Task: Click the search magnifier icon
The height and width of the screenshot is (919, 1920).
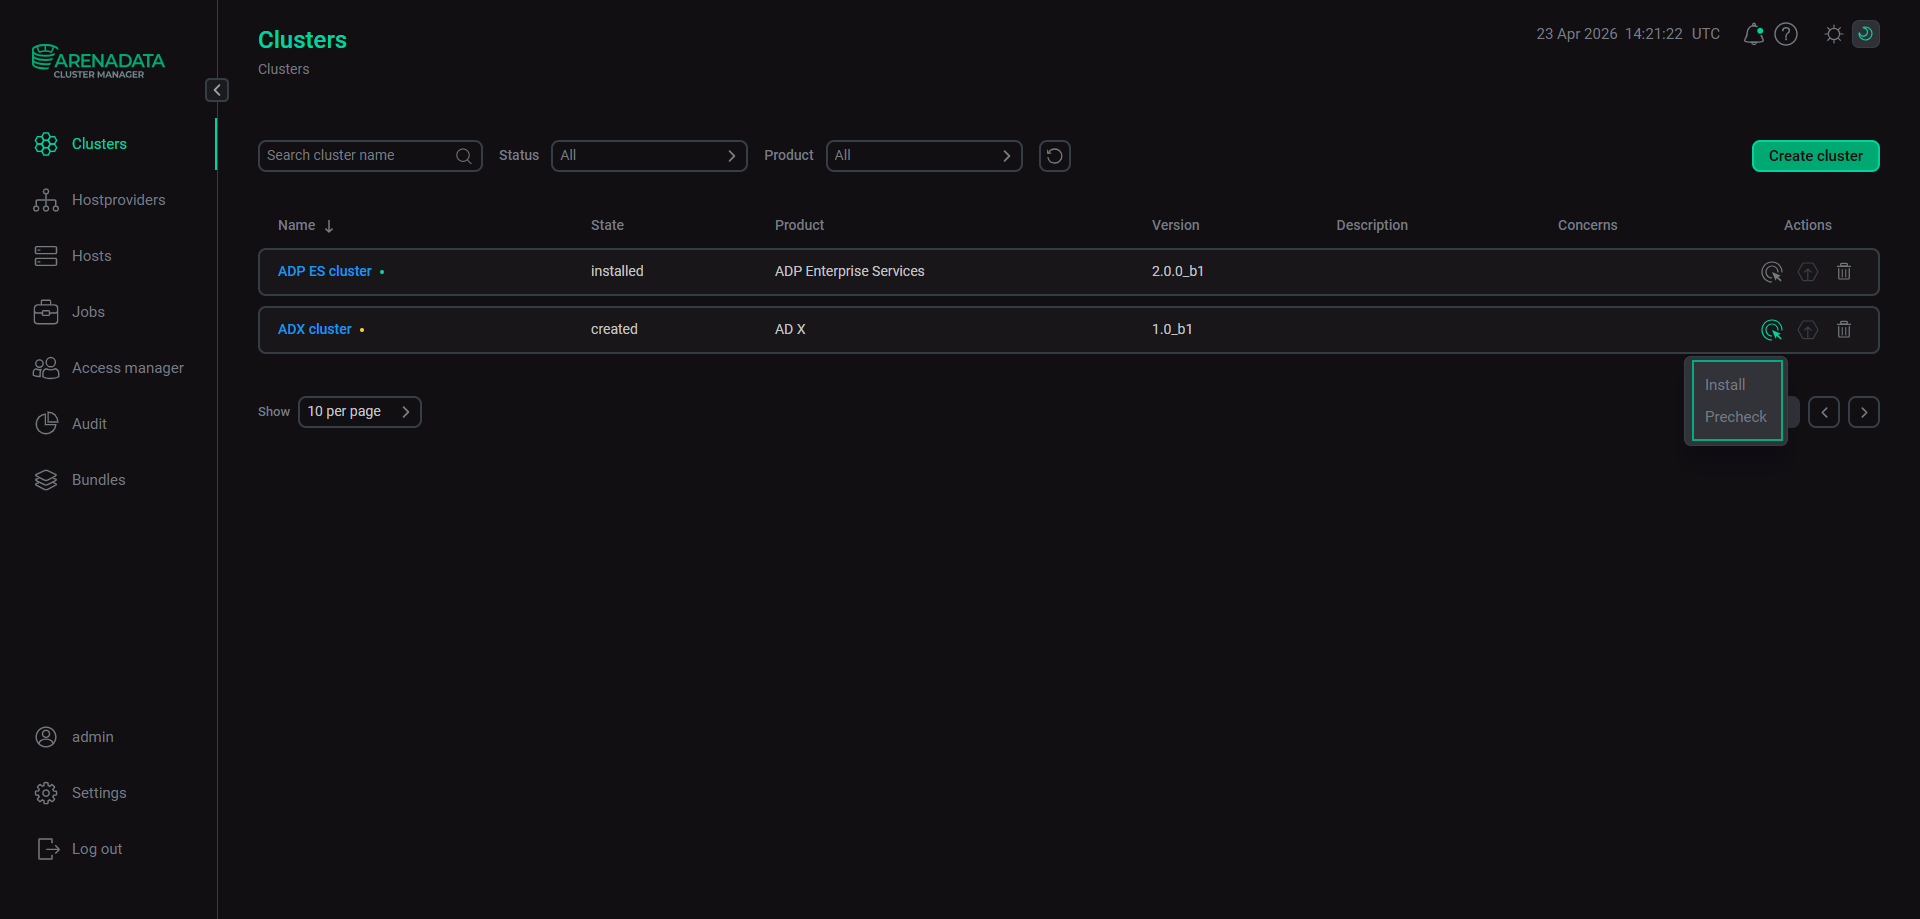Action: click(464, 156)
